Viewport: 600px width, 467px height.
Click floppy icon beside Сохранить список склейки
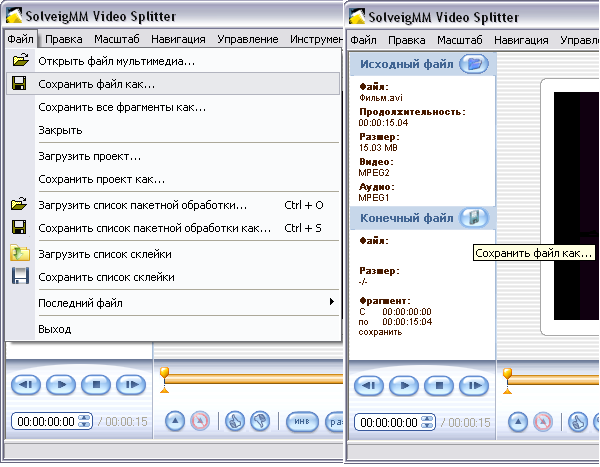(20, 276)
